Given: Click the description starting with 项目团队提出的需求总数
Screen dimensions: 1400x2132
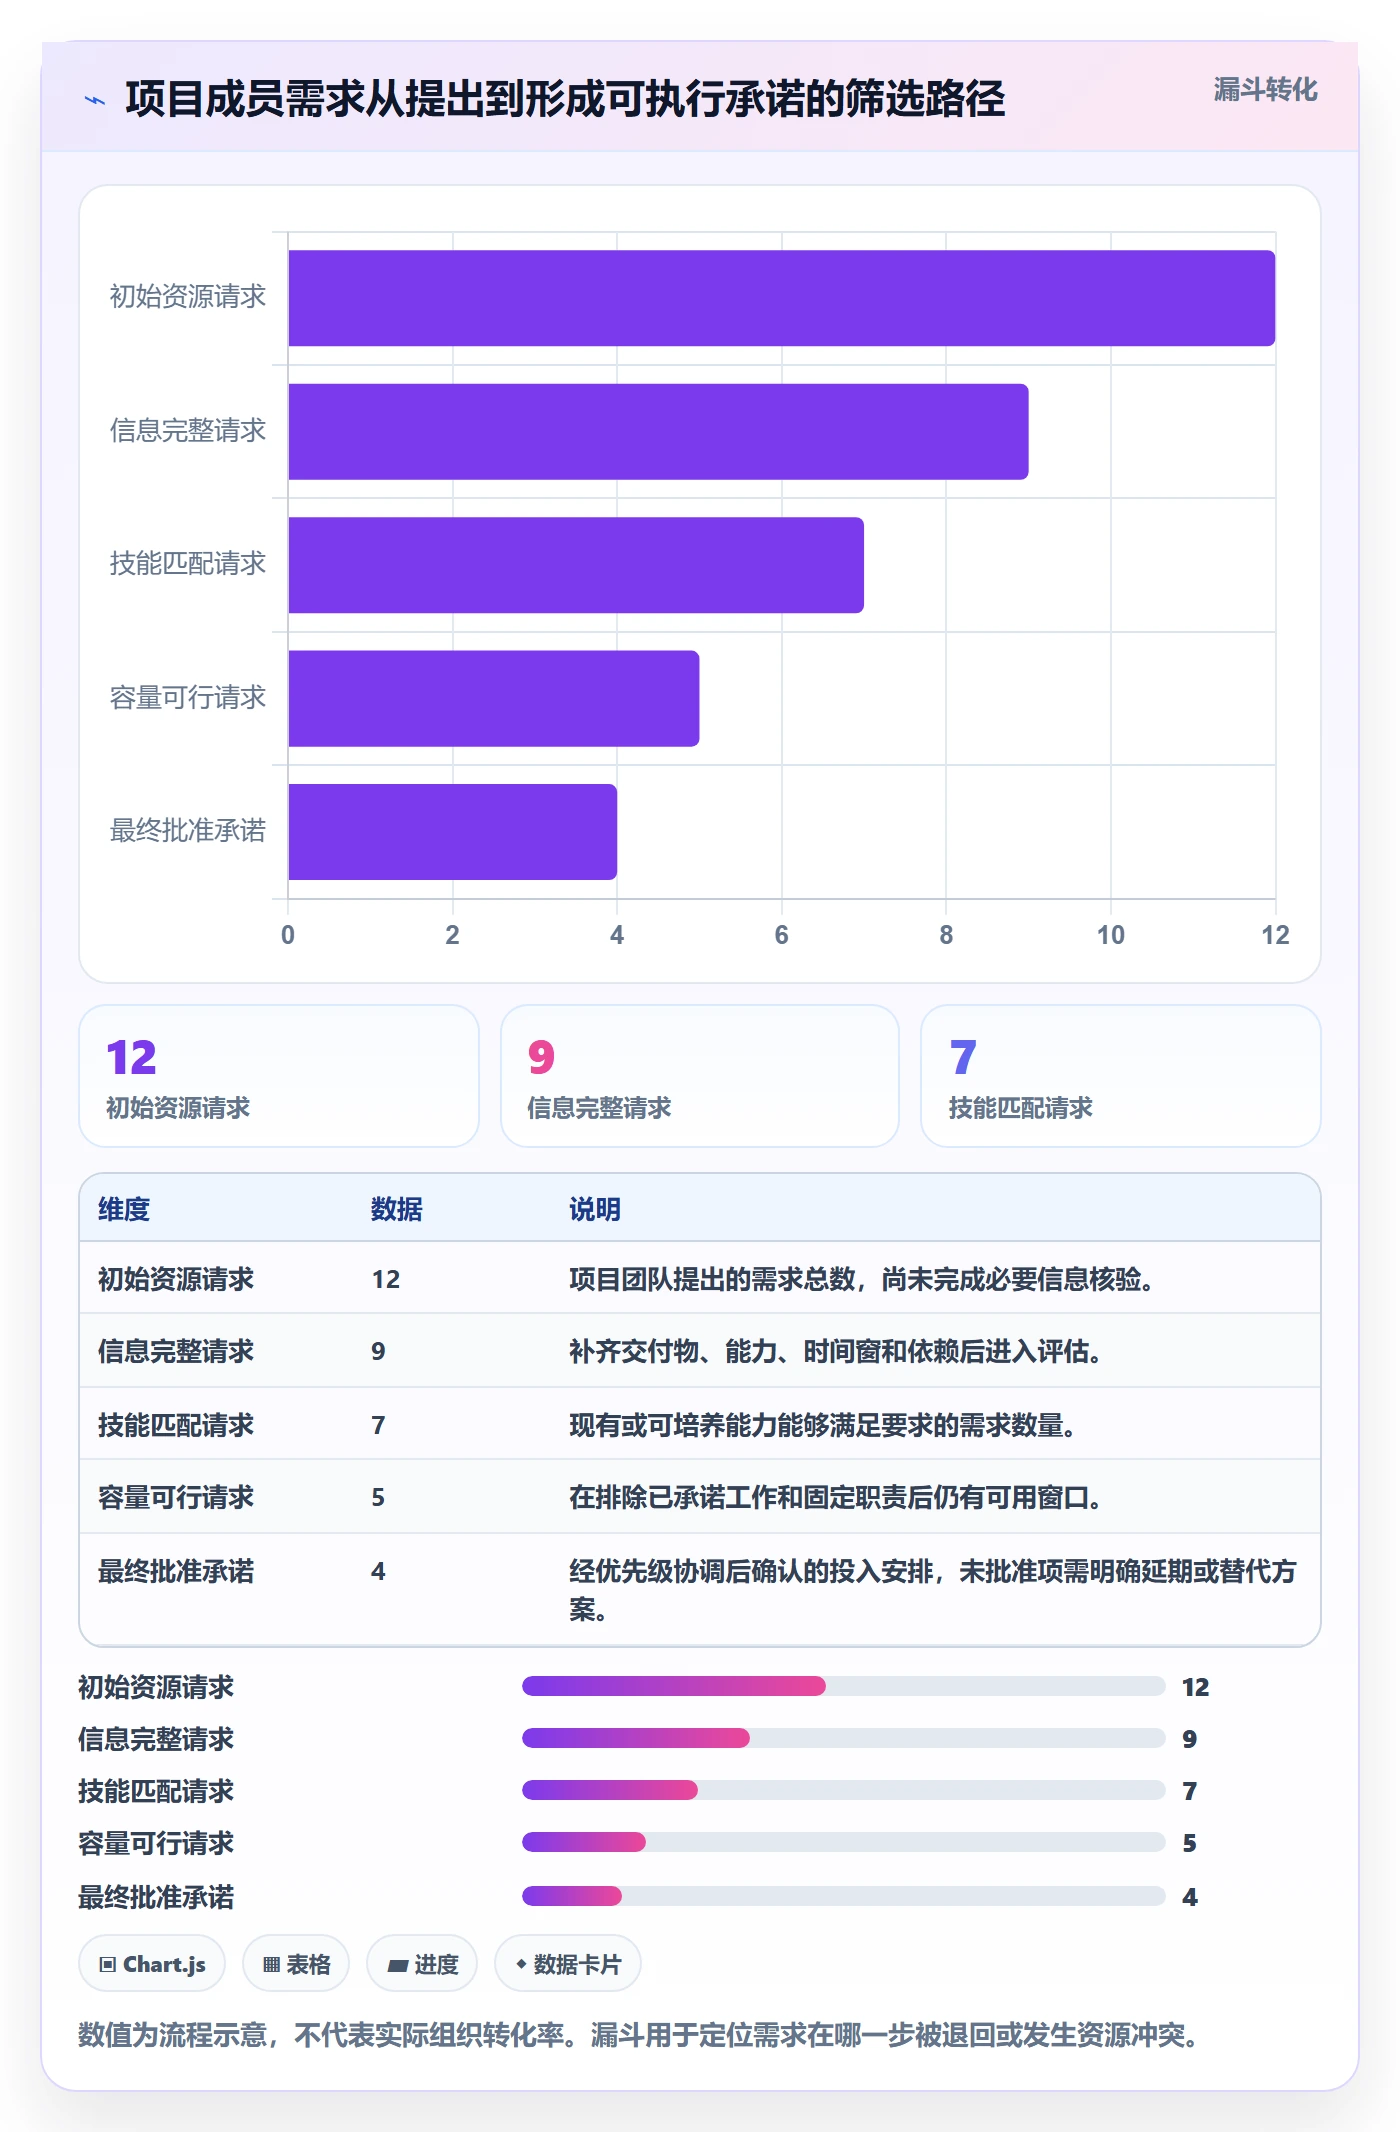Looking at the screenshot, I should coord(862,1279).
